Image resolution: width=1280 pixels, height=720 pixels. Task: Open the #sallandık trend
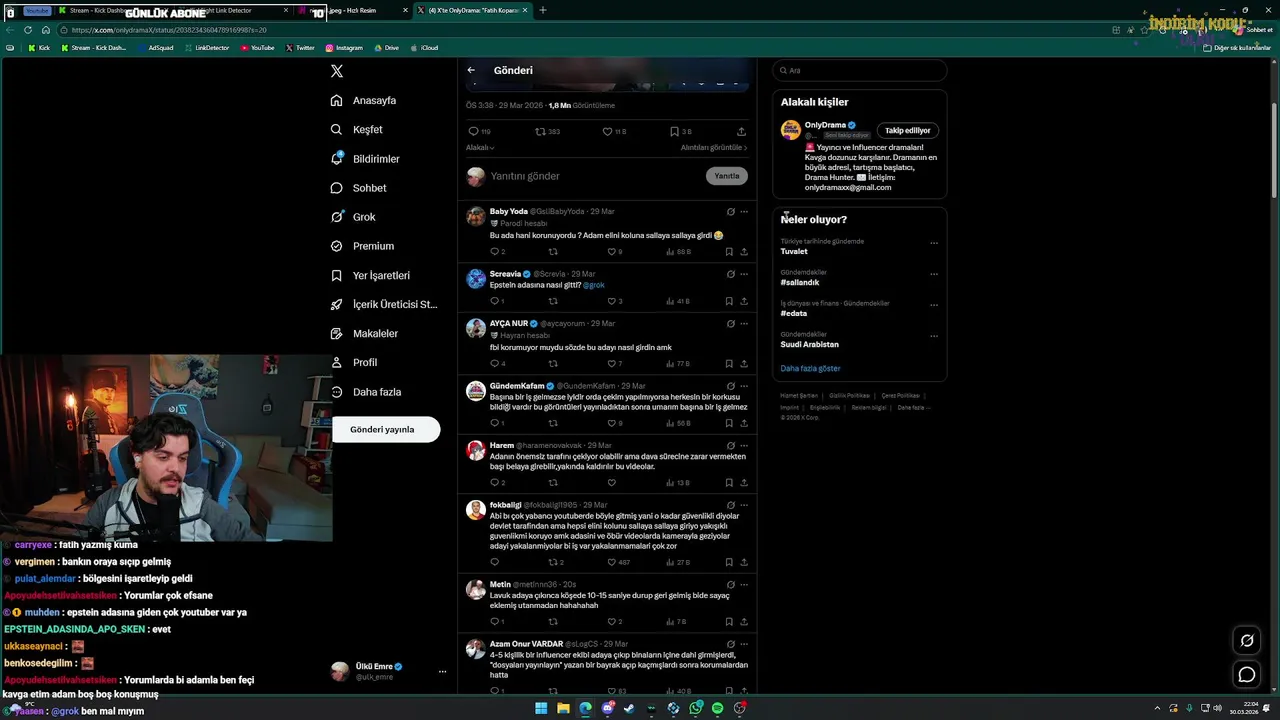click(x=800, y=282)
